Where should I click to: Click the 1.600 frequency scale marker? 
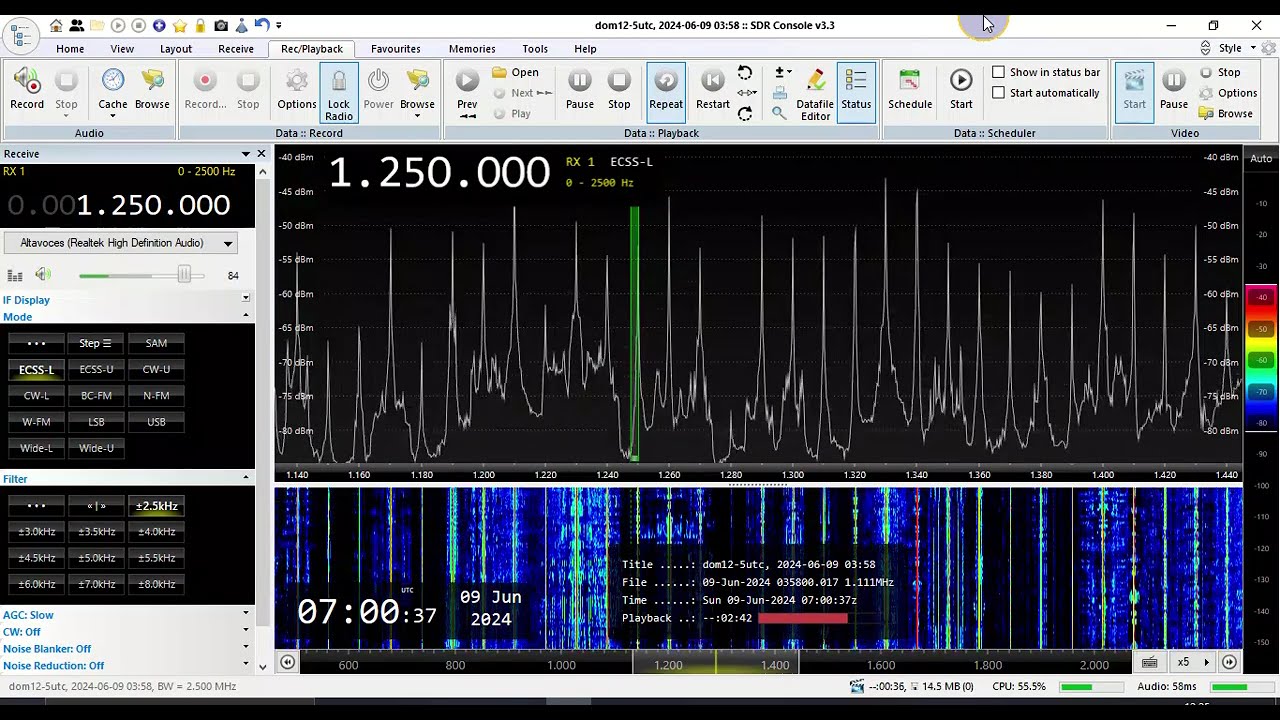tap(881, 665)
